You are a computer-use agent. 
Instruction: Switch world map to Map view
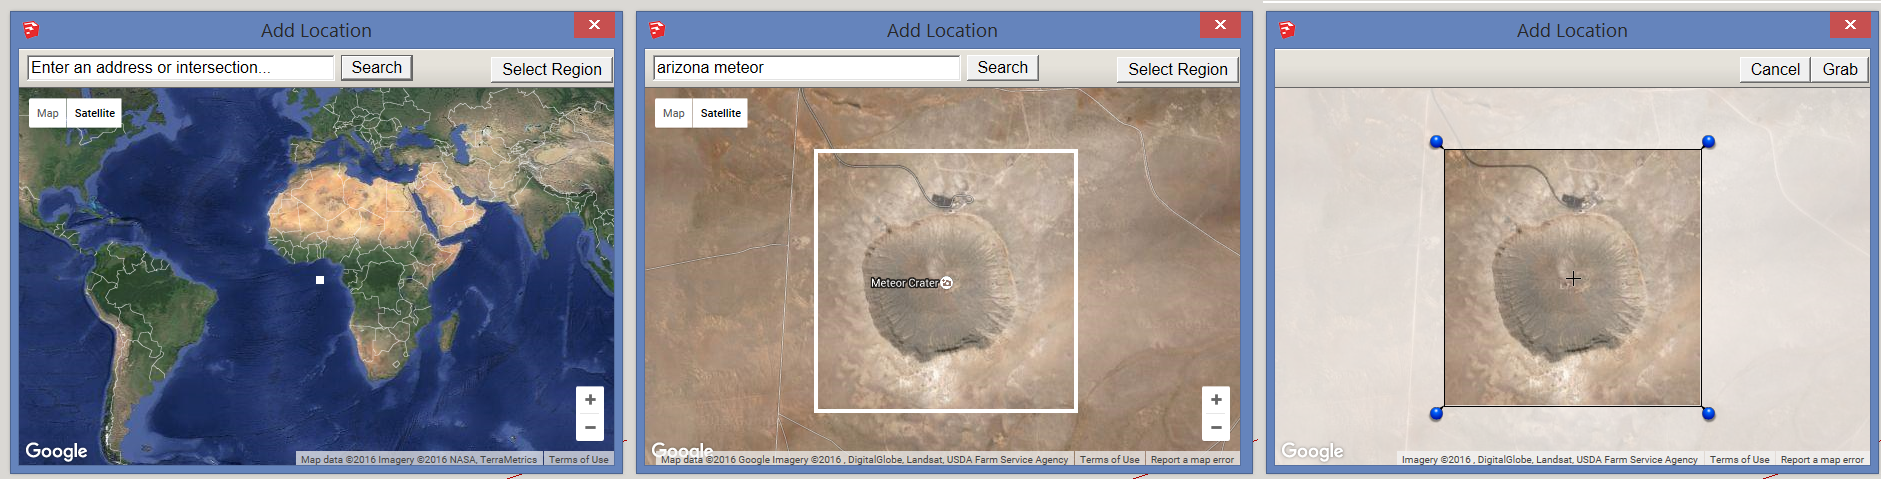tap(48, 113)
